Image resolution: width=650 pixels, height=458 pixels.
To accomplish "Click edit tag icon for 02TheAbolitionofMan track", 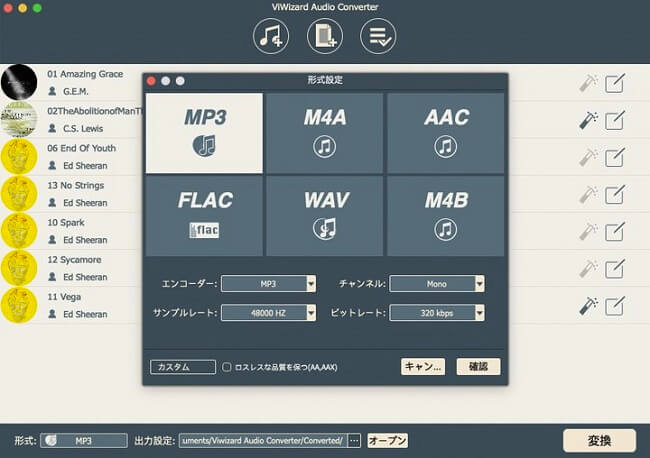I will click(x=614, y=120).
